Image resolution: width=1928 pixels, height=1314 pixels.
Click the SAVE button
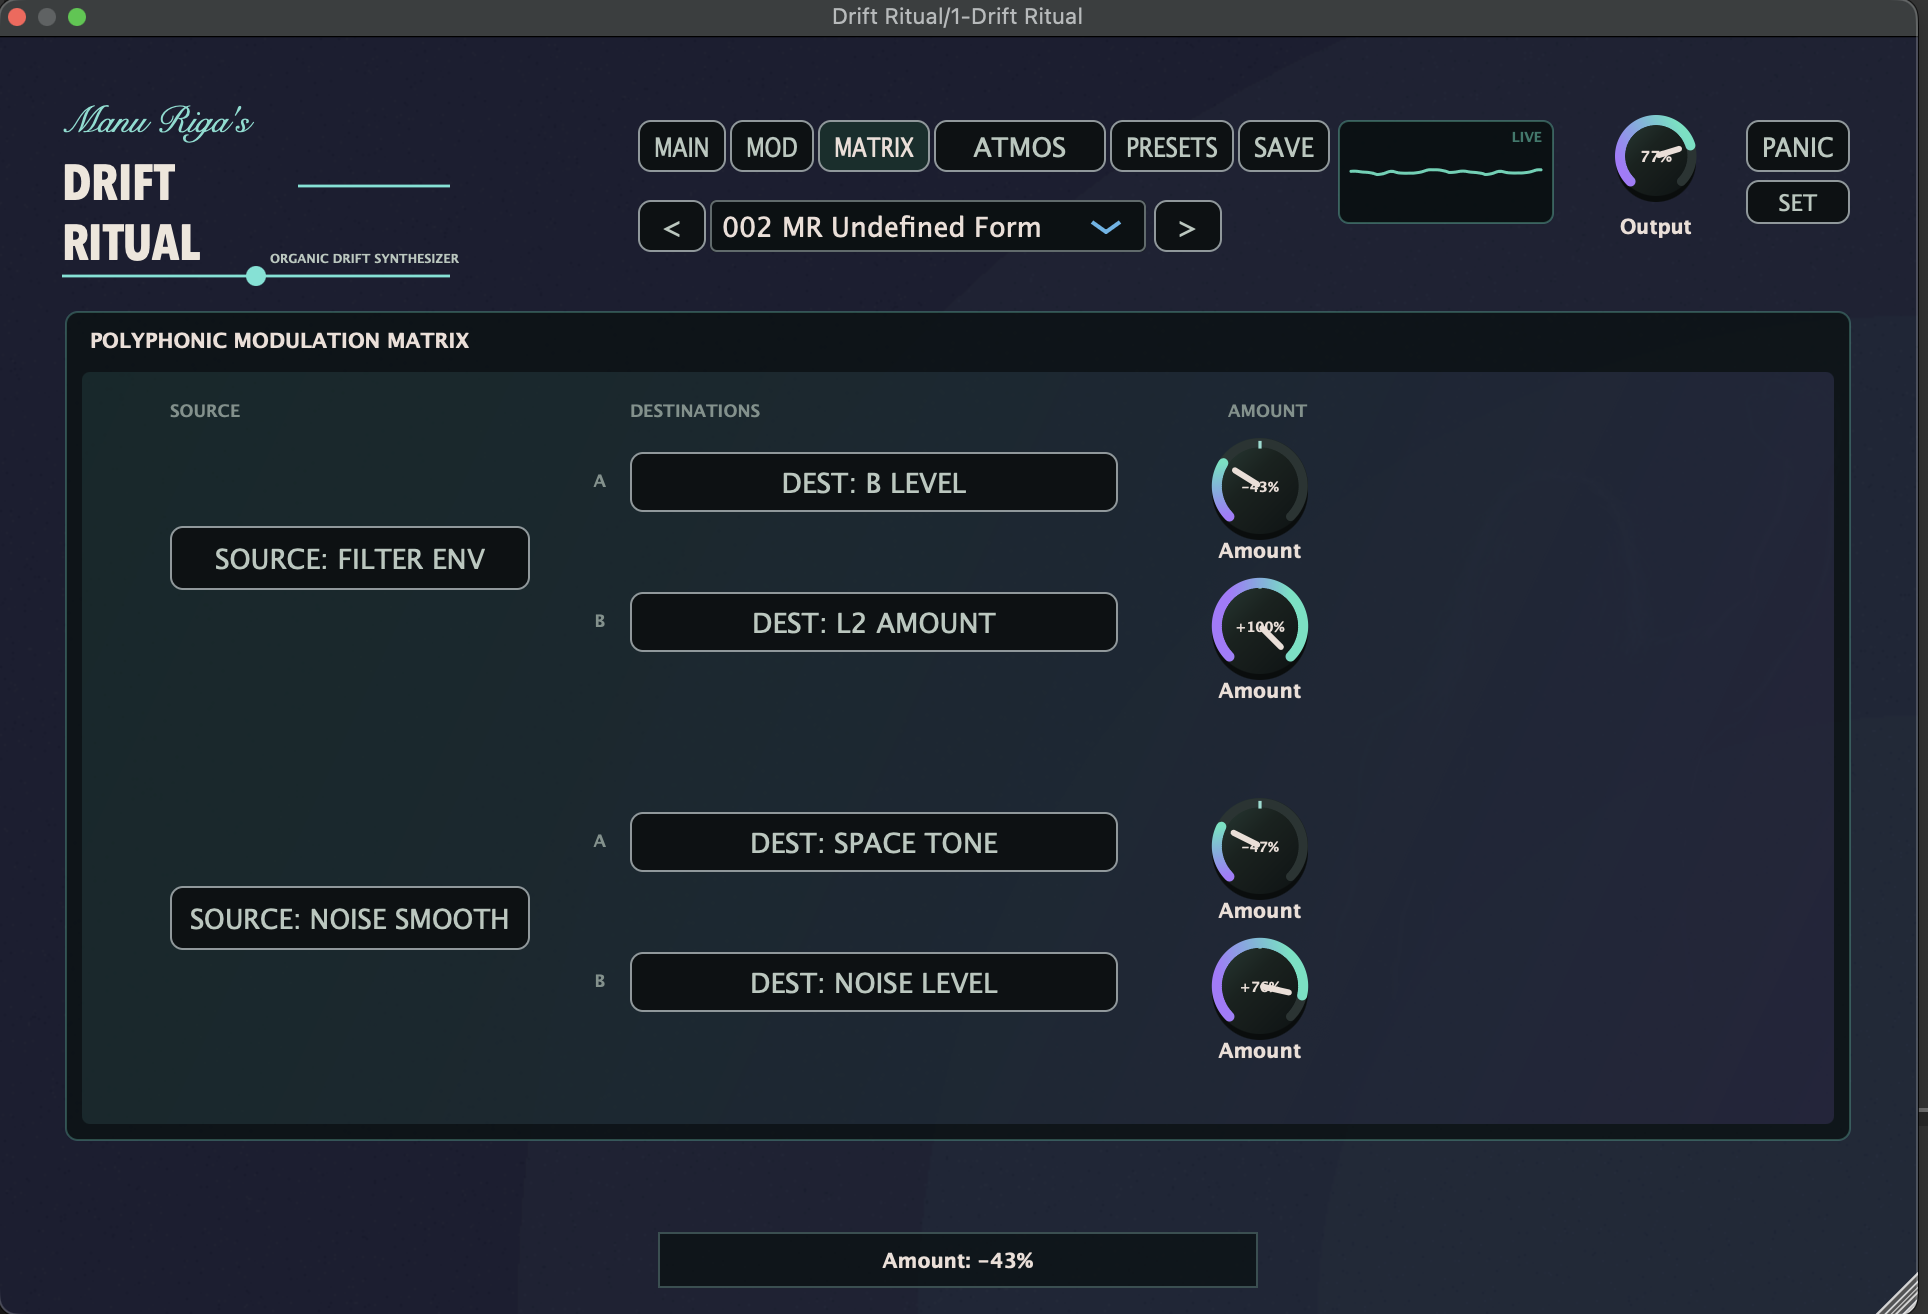1283,147
